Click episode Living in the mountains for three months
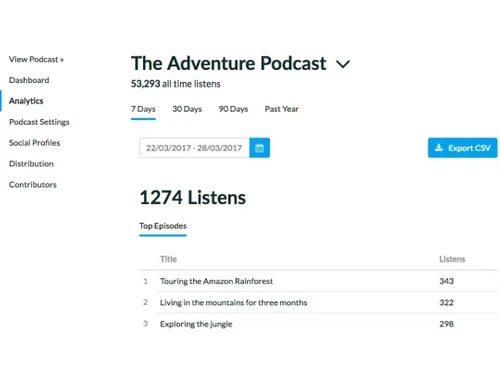 tap(233, 302)
